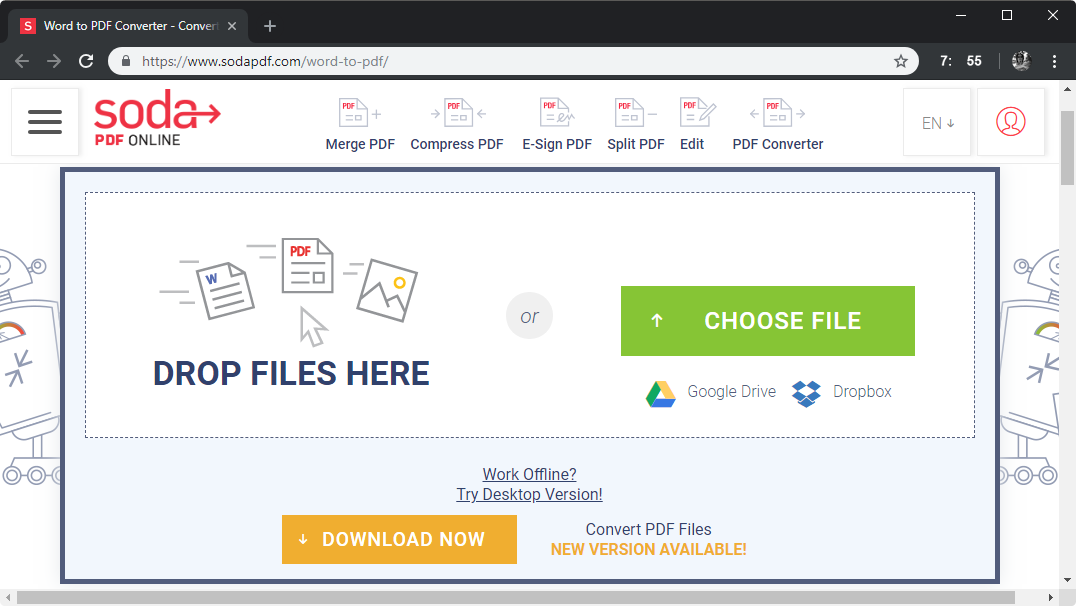Viewport: 1076px width, 606px height.
Task: Open a new browser tab
Action: [x=269, y=26]
